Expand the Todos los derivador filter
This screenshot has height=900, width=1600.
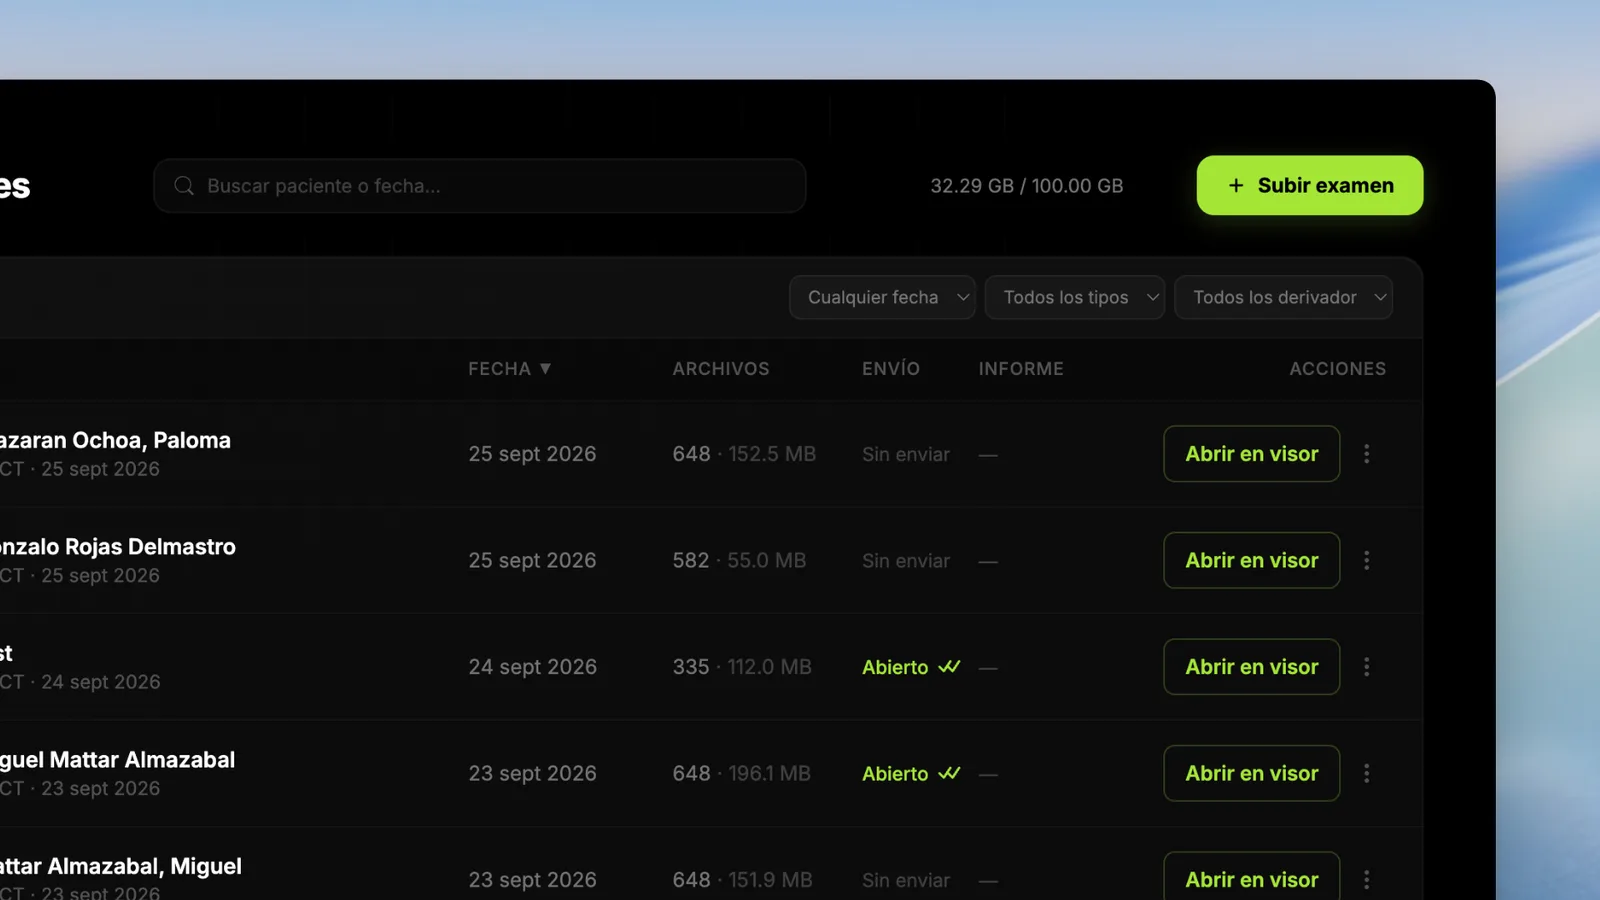1284,298
